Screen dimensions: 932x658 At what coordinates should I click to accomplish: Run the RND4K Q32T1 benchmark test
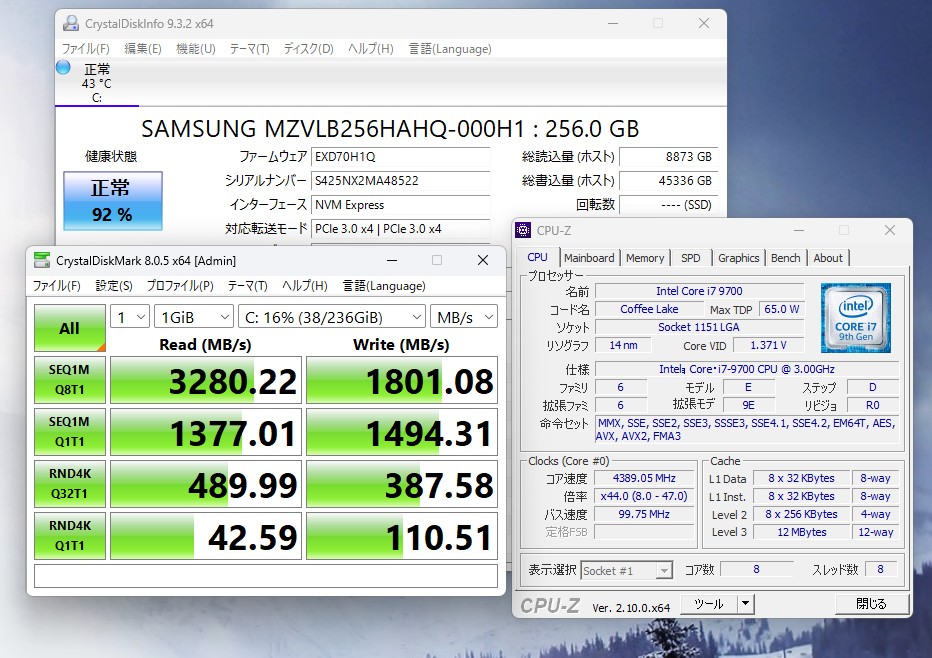click(70, 484)
